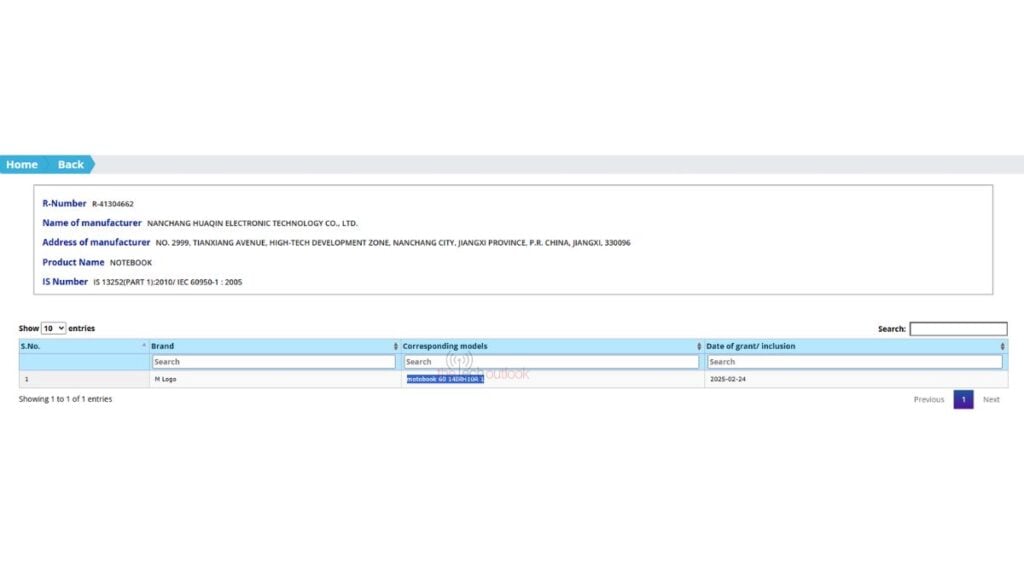
Task: Click the serial number 1 cell
Action: 27,380
